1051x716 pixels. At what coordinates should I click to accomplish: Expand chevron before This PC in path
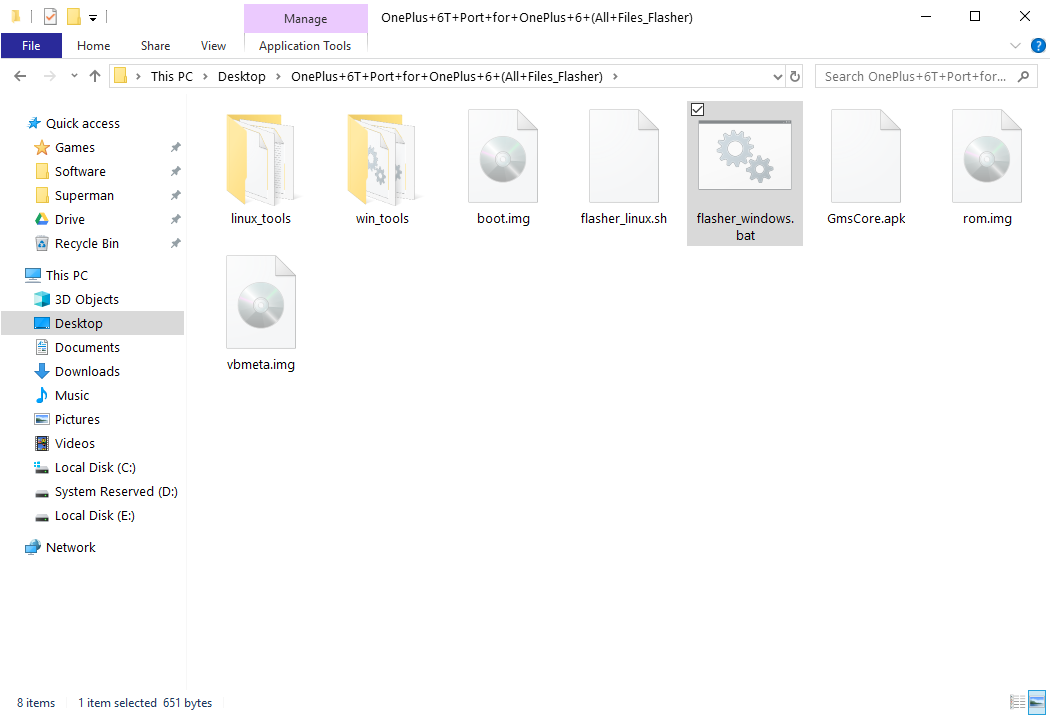point(138,76)
